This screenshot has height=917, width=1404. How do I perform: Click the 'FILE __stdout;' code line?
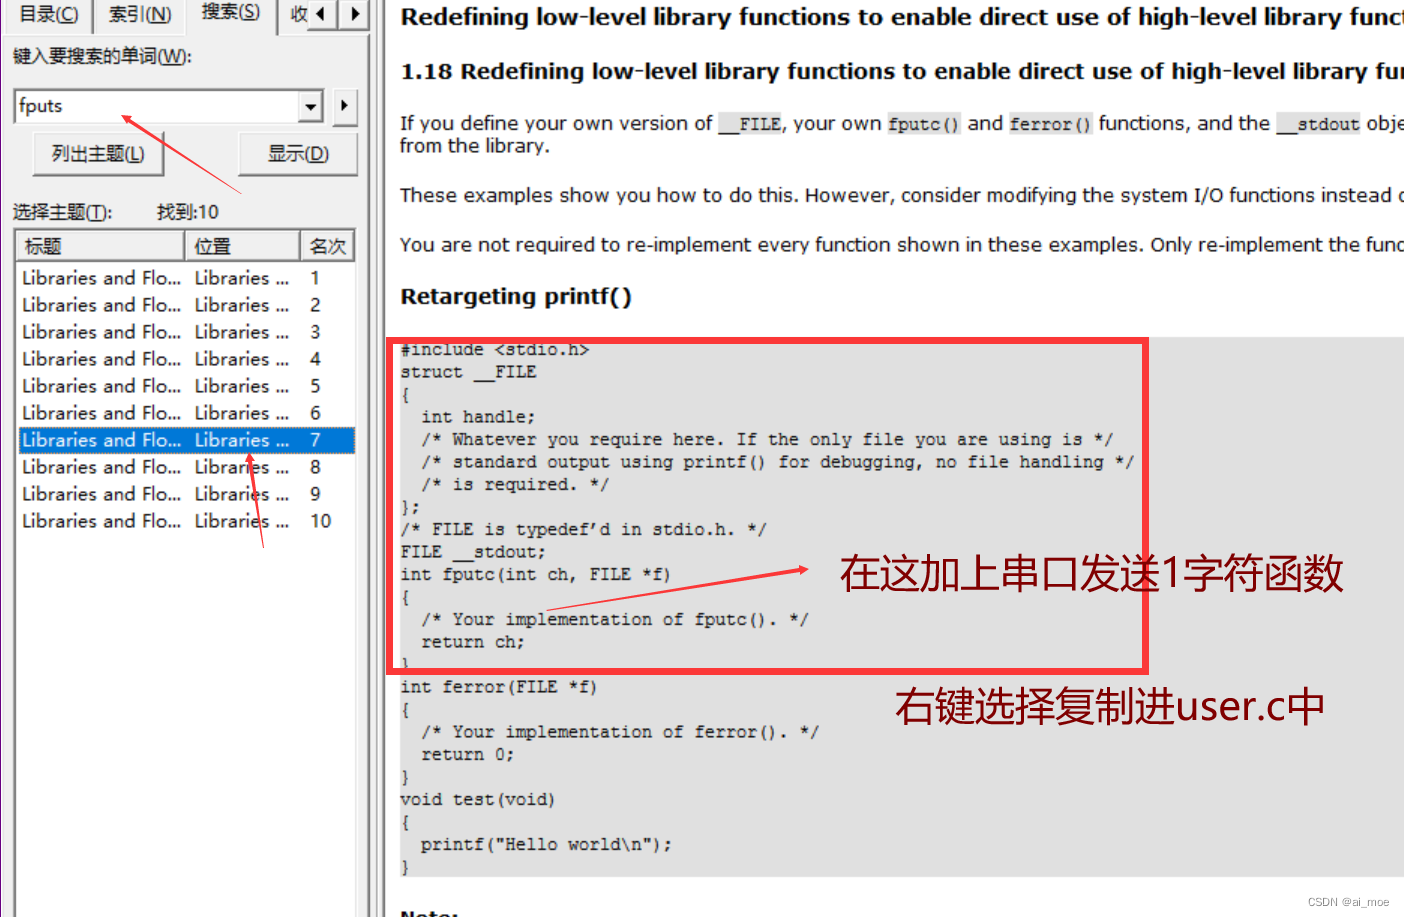tap(473, 552)
